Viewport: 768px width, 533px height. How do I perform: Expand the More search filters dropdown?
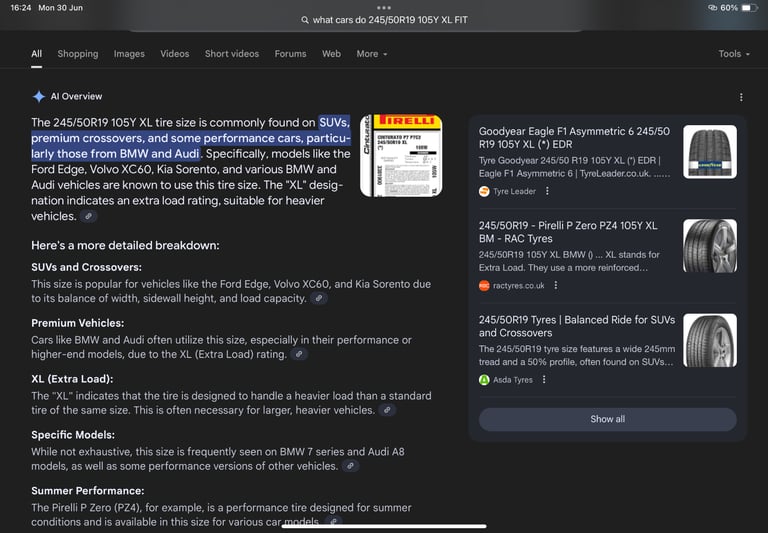(372, 54)
